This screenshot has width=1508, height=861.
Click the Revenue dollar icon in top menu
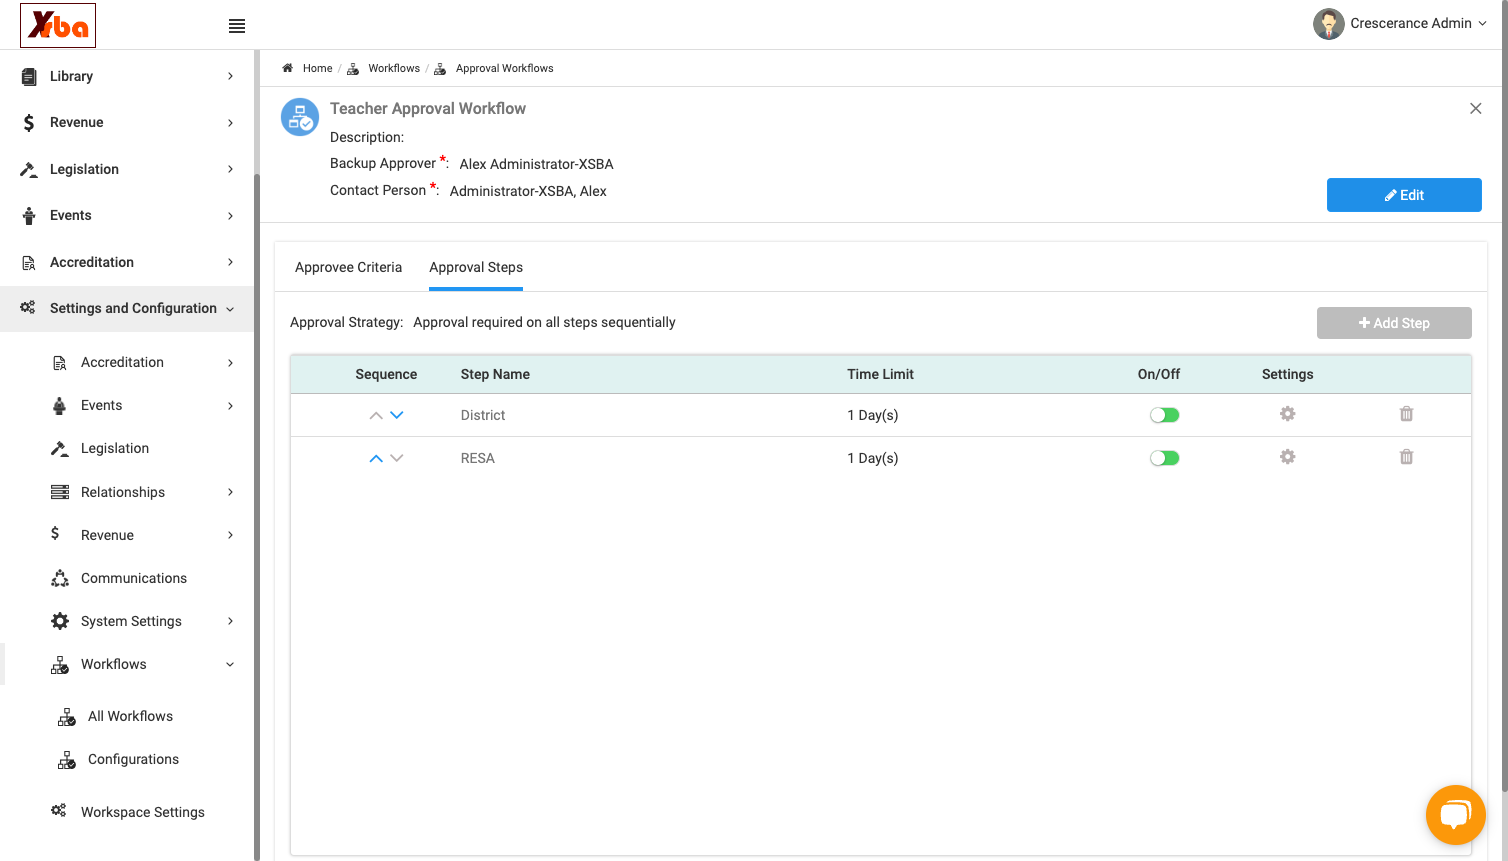[29, 123]
